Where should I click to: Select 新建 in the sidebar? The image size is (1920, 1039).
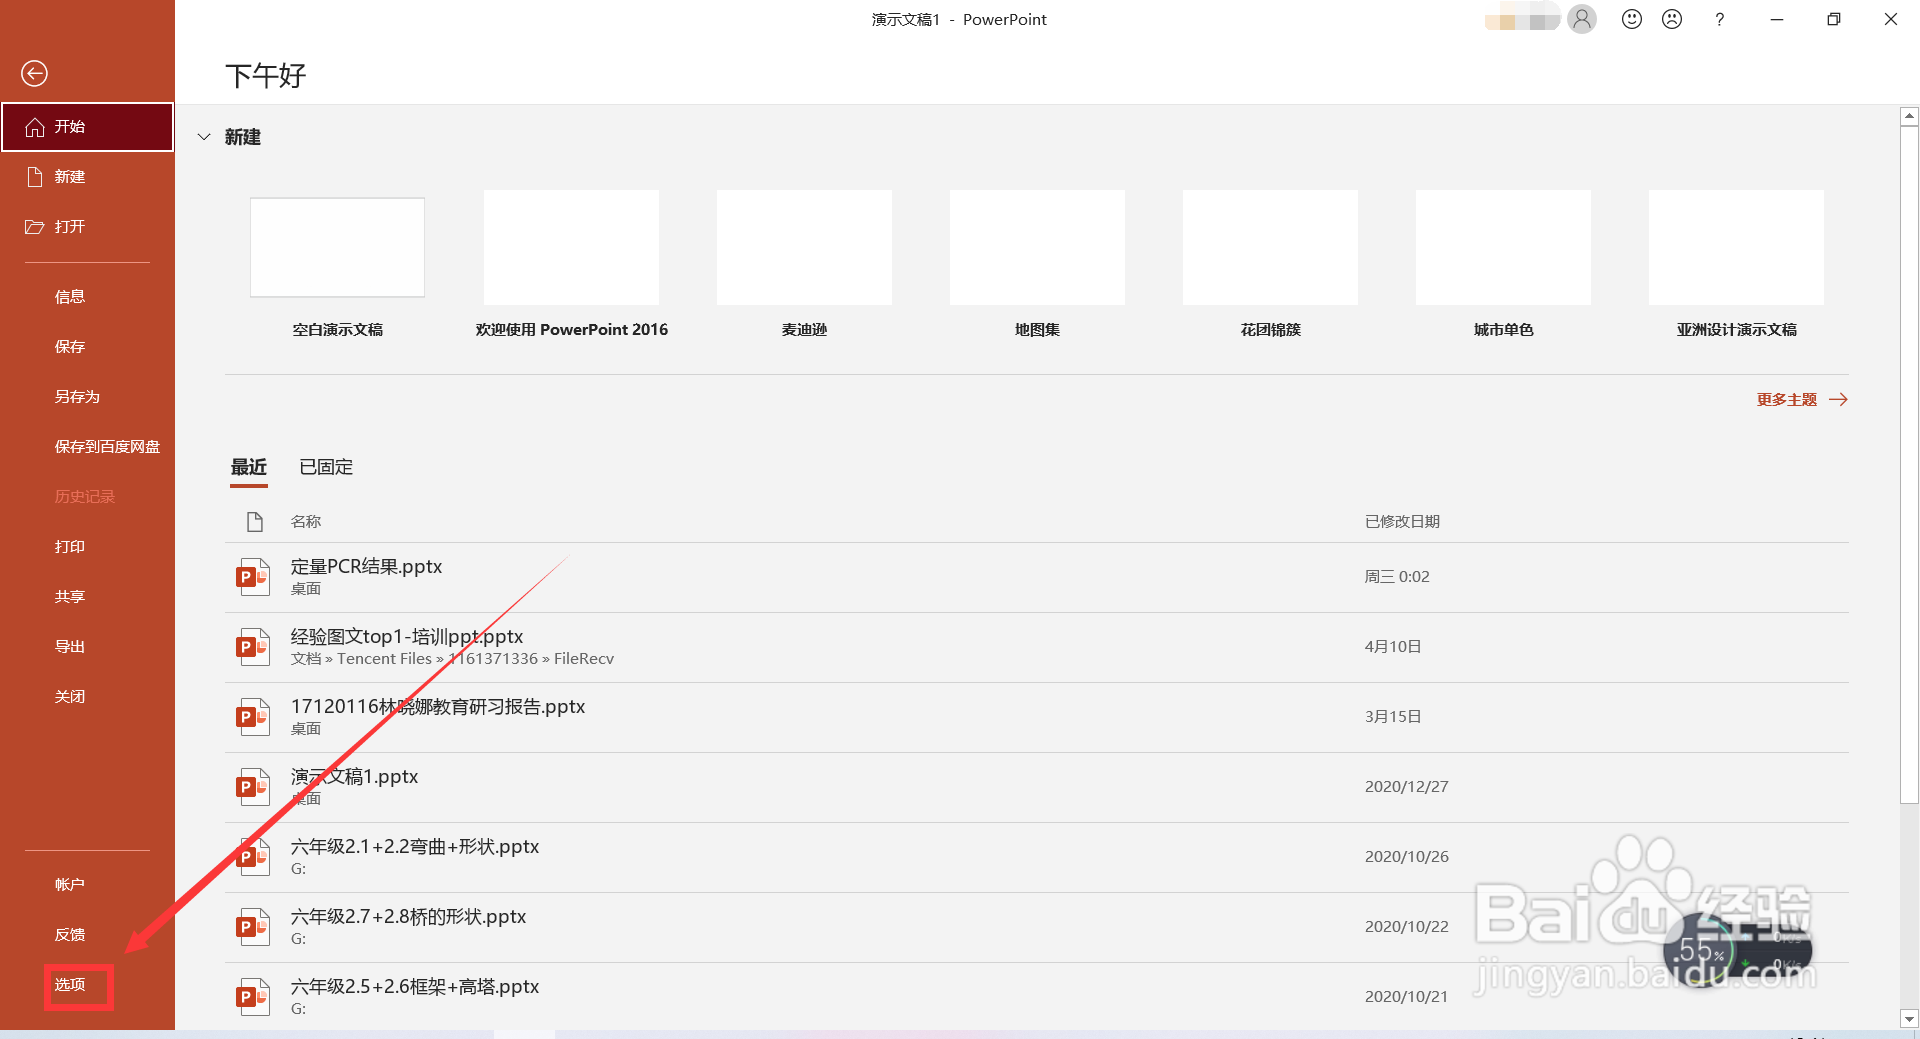[x=87, y=177]
